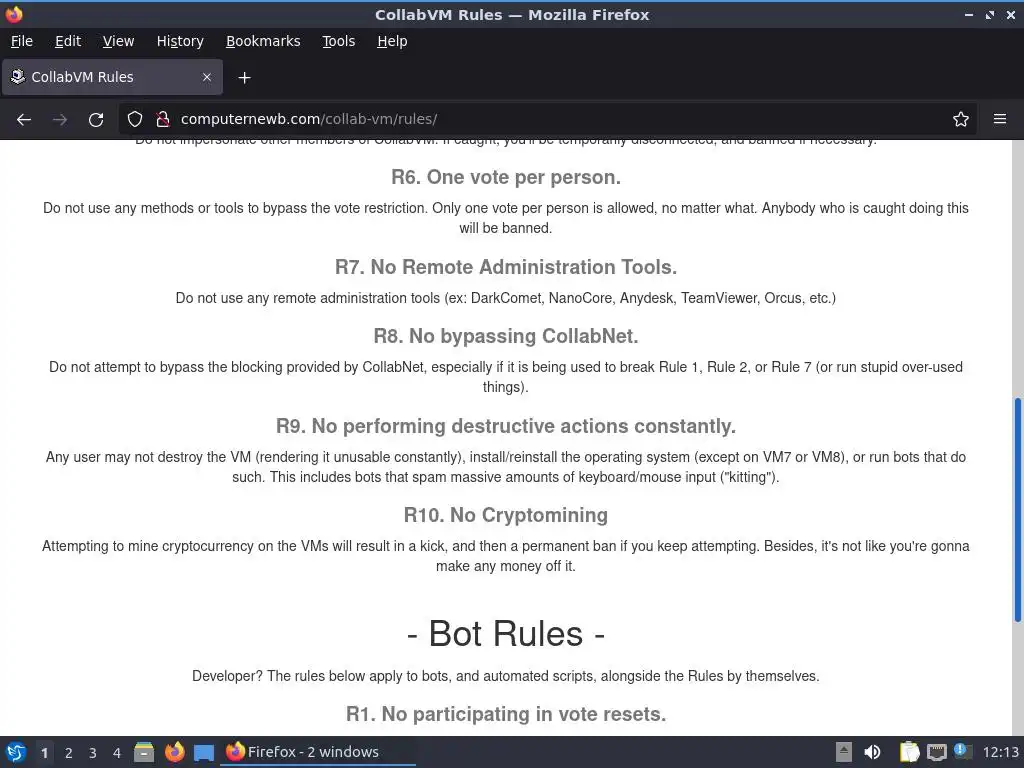Click the '- Bot Rules -' section title
Viewport: 1024px width, 768px height.
506,633
